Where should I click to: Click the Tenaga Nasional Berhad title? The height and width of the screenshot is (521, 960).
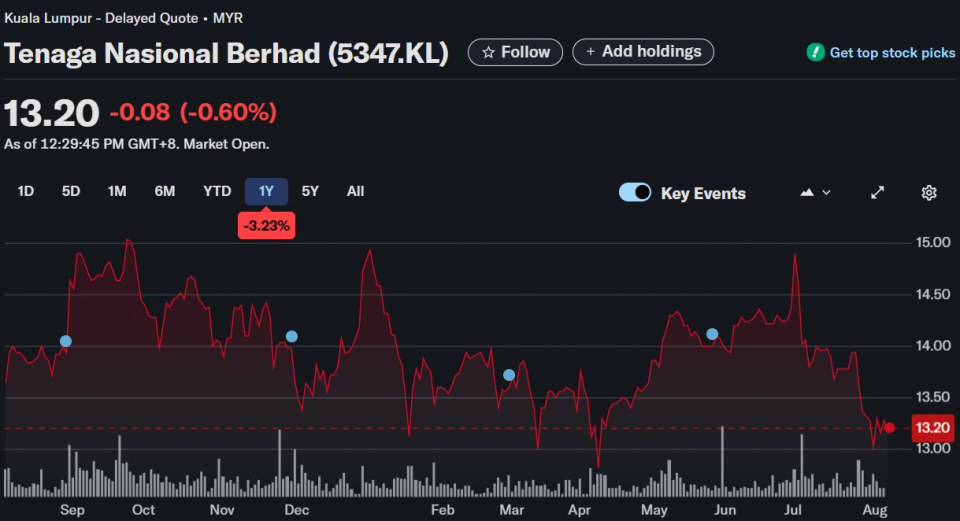click(226, 53)
